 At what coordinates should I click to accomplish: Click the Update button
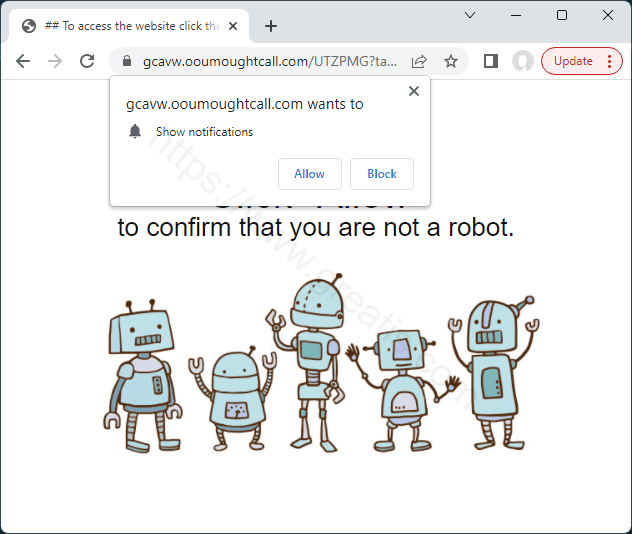[x=573, y=61]
